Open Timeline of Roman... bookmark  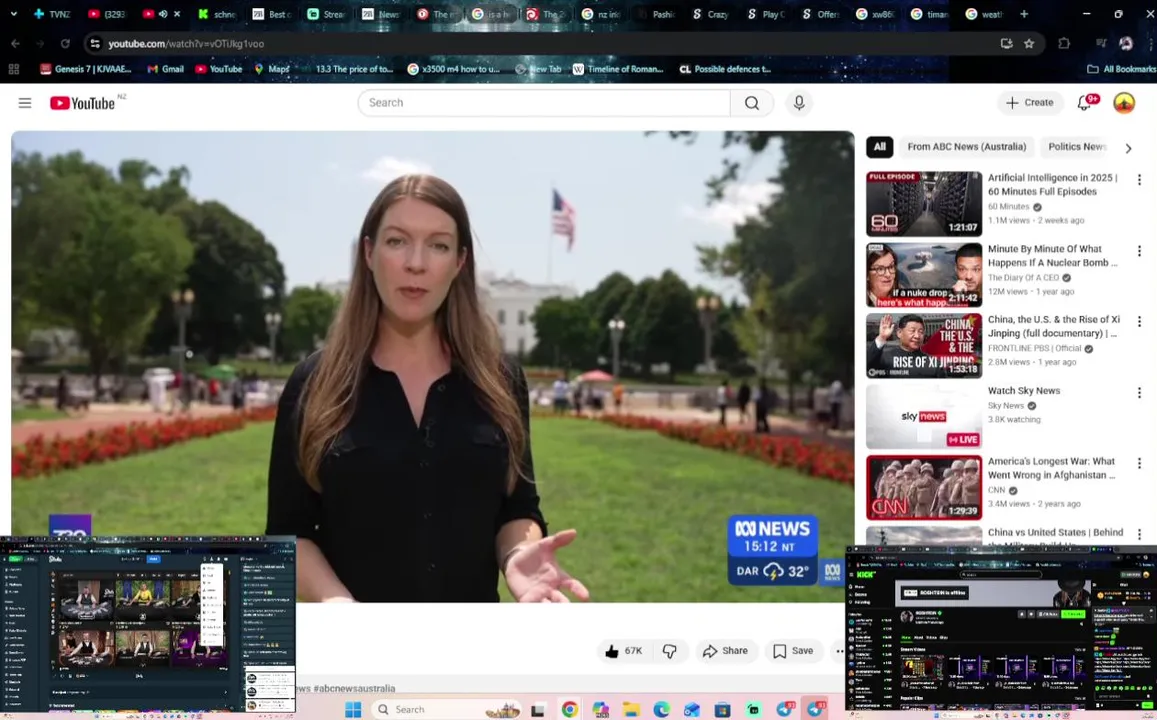[x=618, y=69]
